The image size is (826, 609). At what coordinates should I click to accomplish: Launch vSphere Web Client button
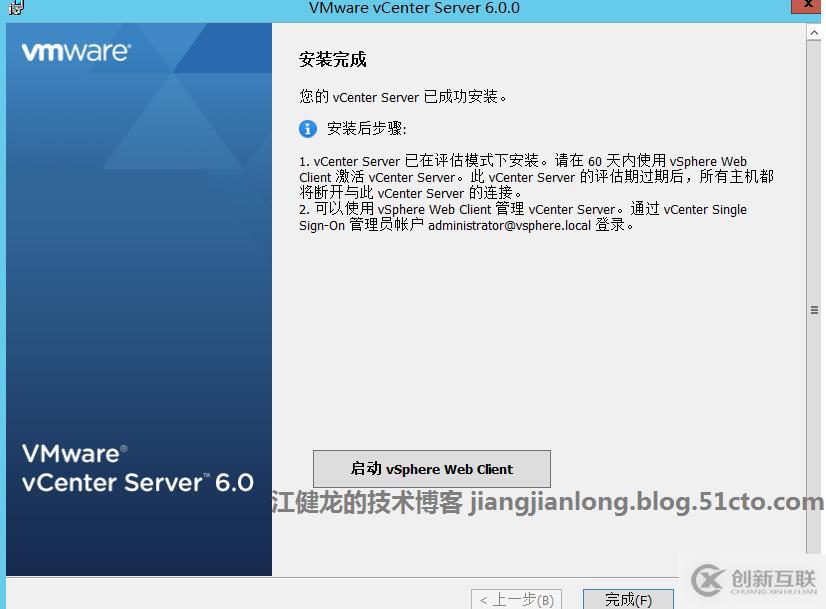click(x=431, y=468)
